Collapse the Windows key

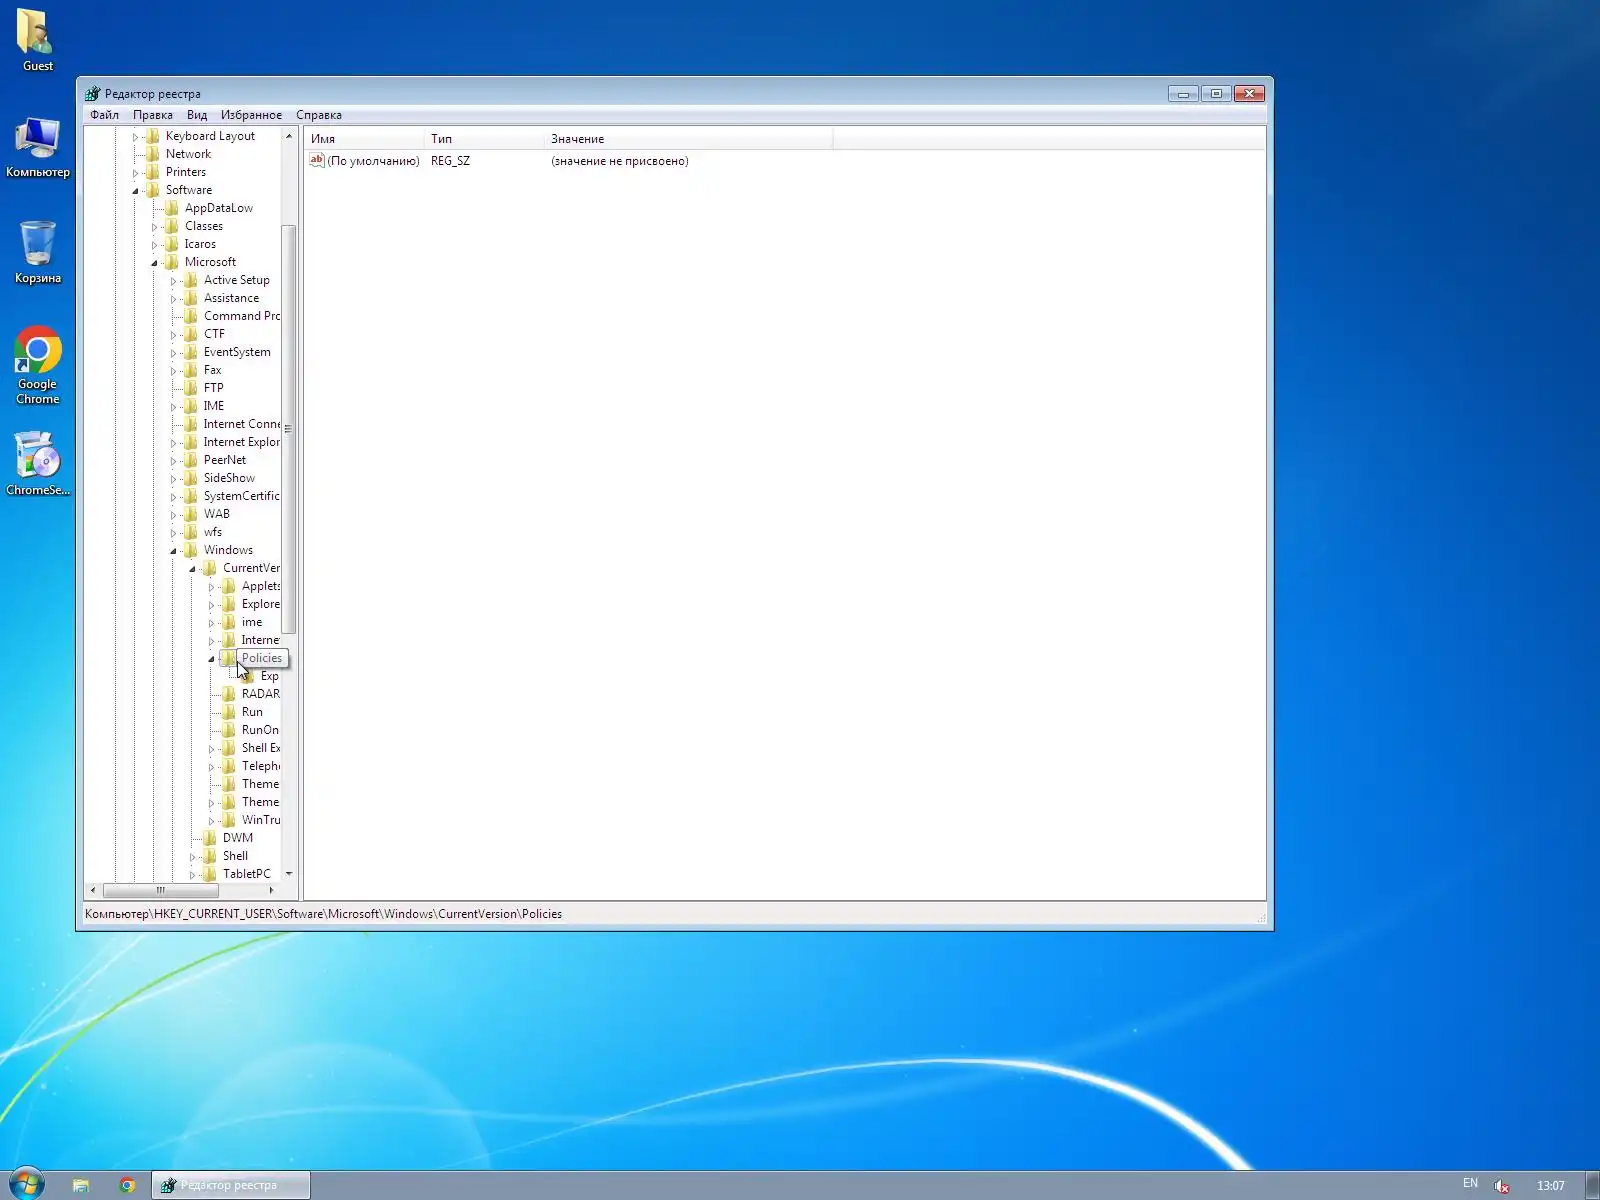[x=173, y=551]
